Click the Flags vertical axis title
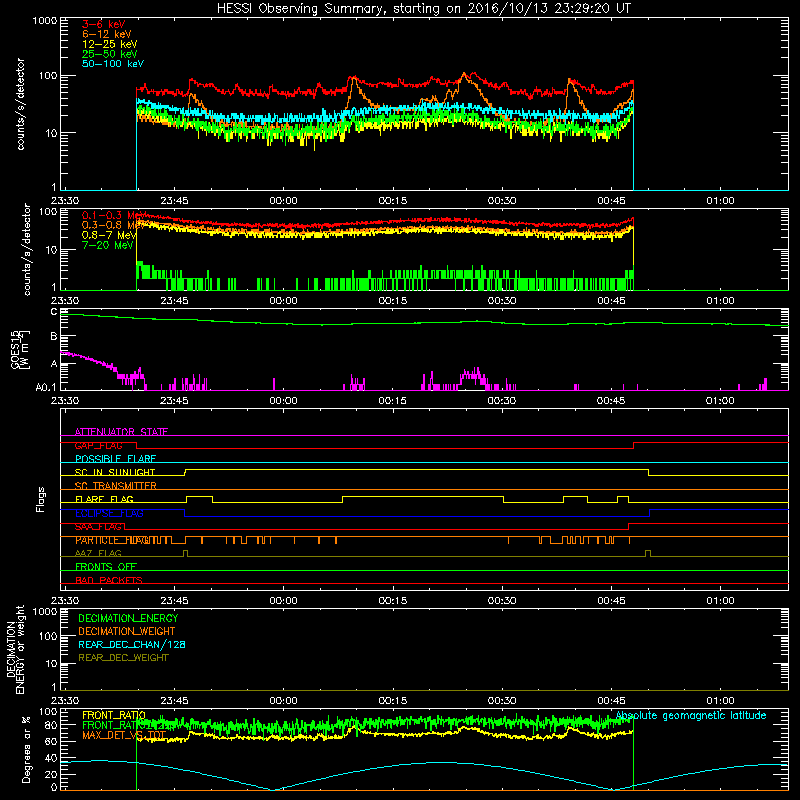This screenshot has width=800, height=800. coord(41,499)
